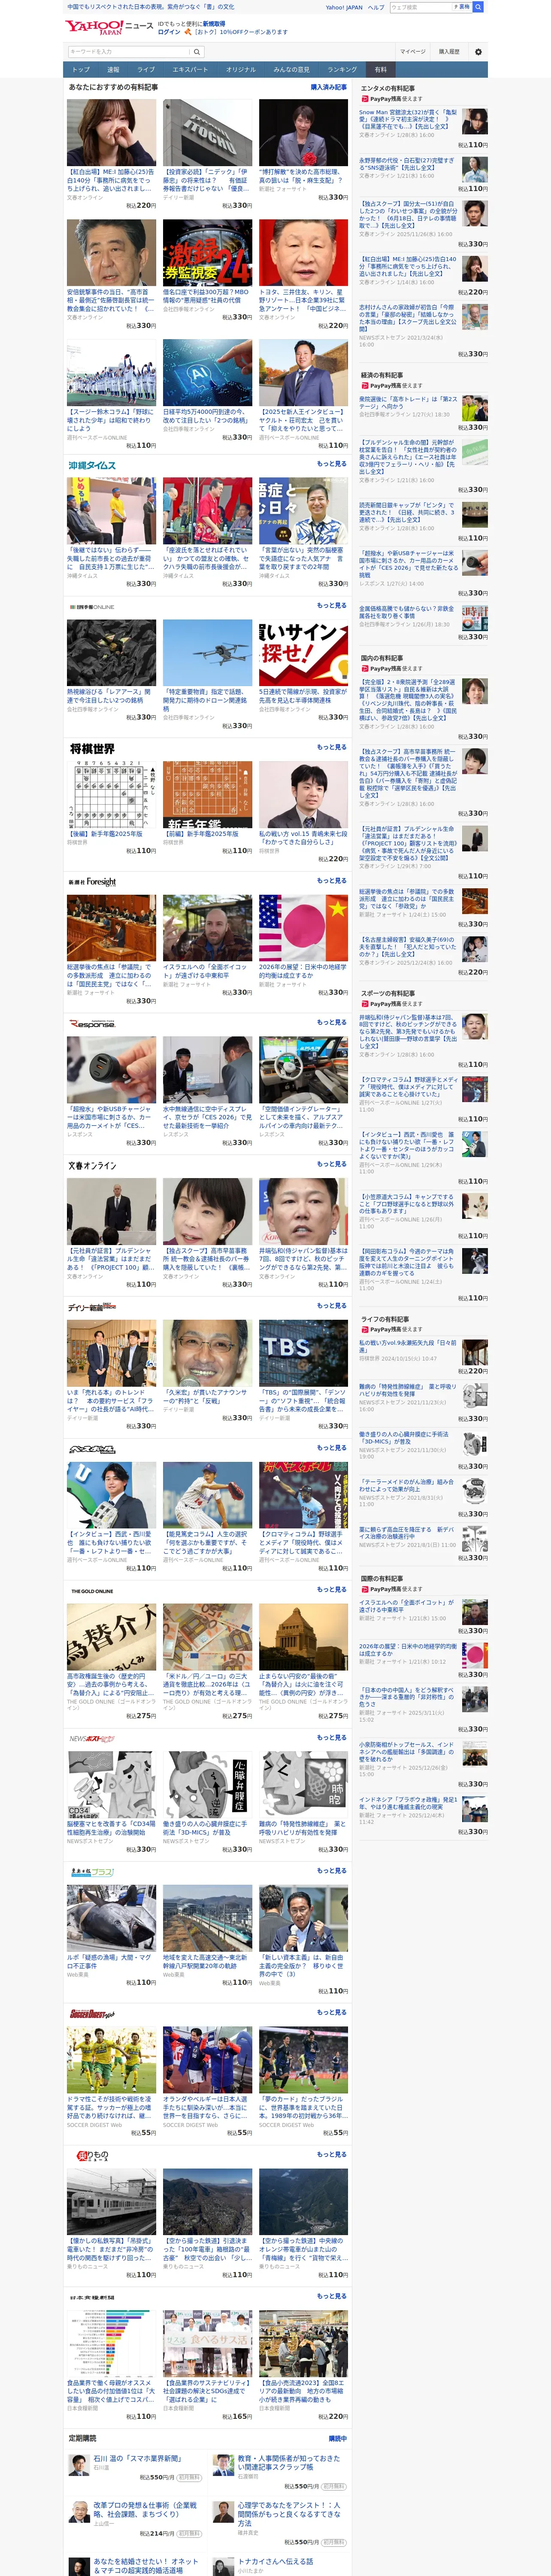551x2576 pixels.
Task: Select the ランキング tab
Action: [342, 70]
